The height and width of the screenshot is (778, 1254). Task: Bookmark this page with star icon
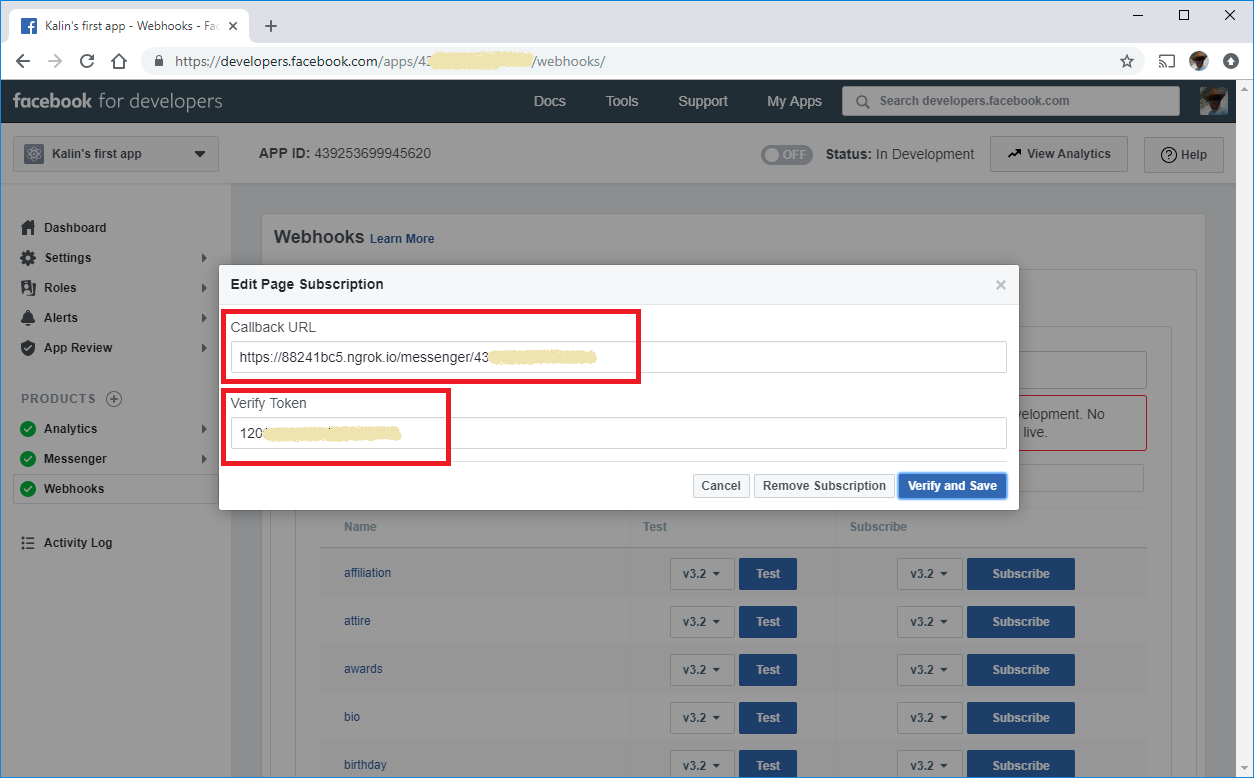click(1127, 61)
